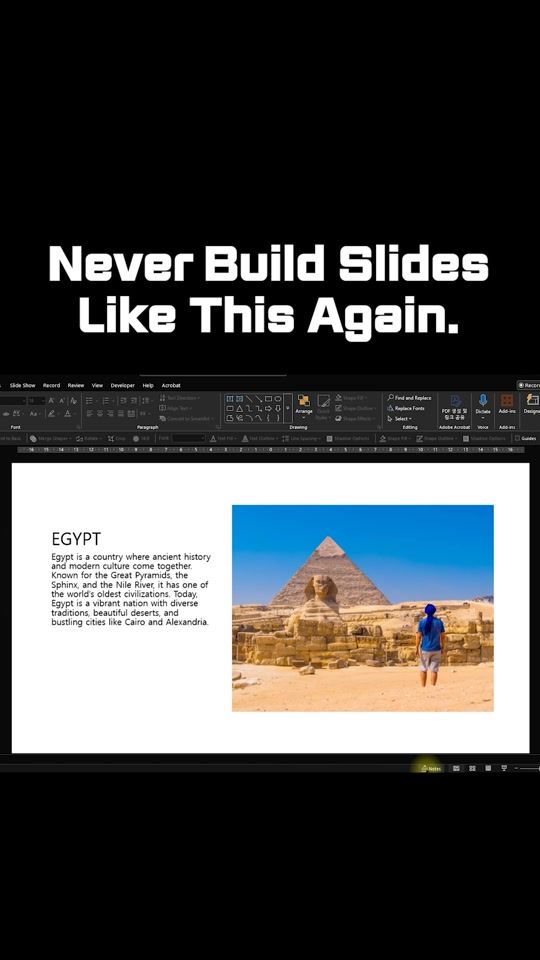Open the Arrange dropdown arrow
The image size is (540, 960).
[x=304, y=416]
